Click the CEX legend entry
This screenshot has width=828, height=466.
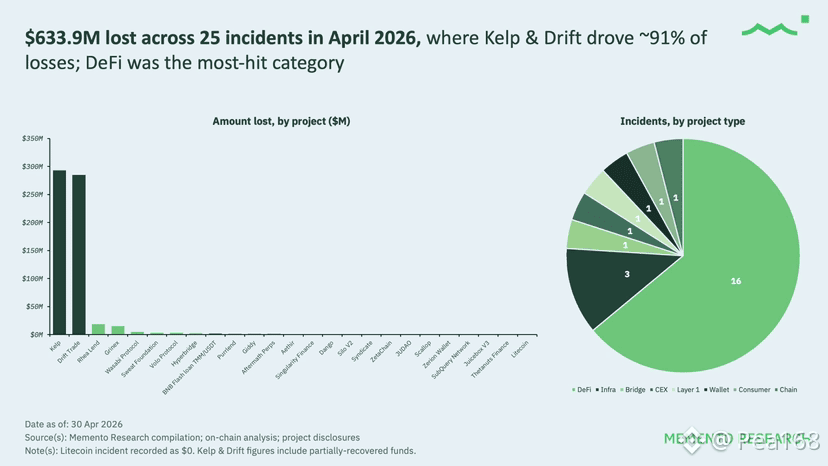[x=659, y=390]
